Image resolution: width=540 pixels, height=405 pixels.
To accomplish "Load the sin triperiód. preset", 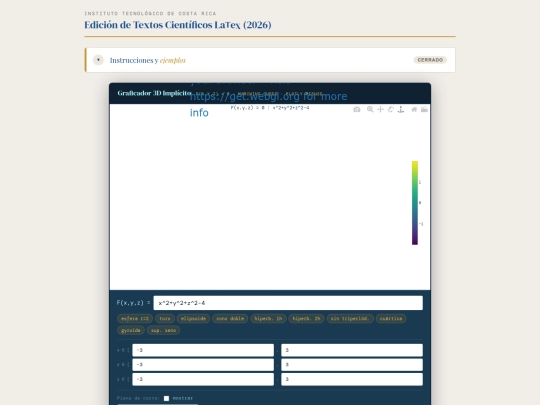I will coord(350,319).
